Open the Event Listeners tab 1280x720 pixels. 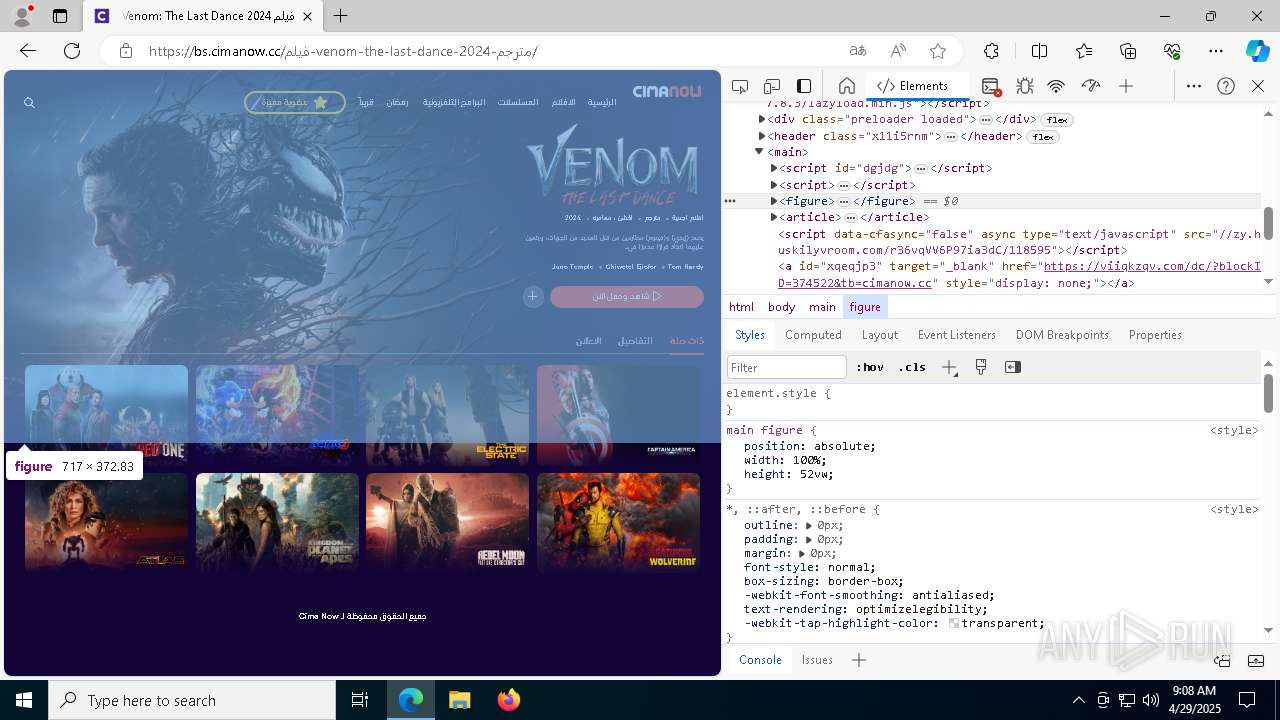pyautogui.click(x=957, y=335)
